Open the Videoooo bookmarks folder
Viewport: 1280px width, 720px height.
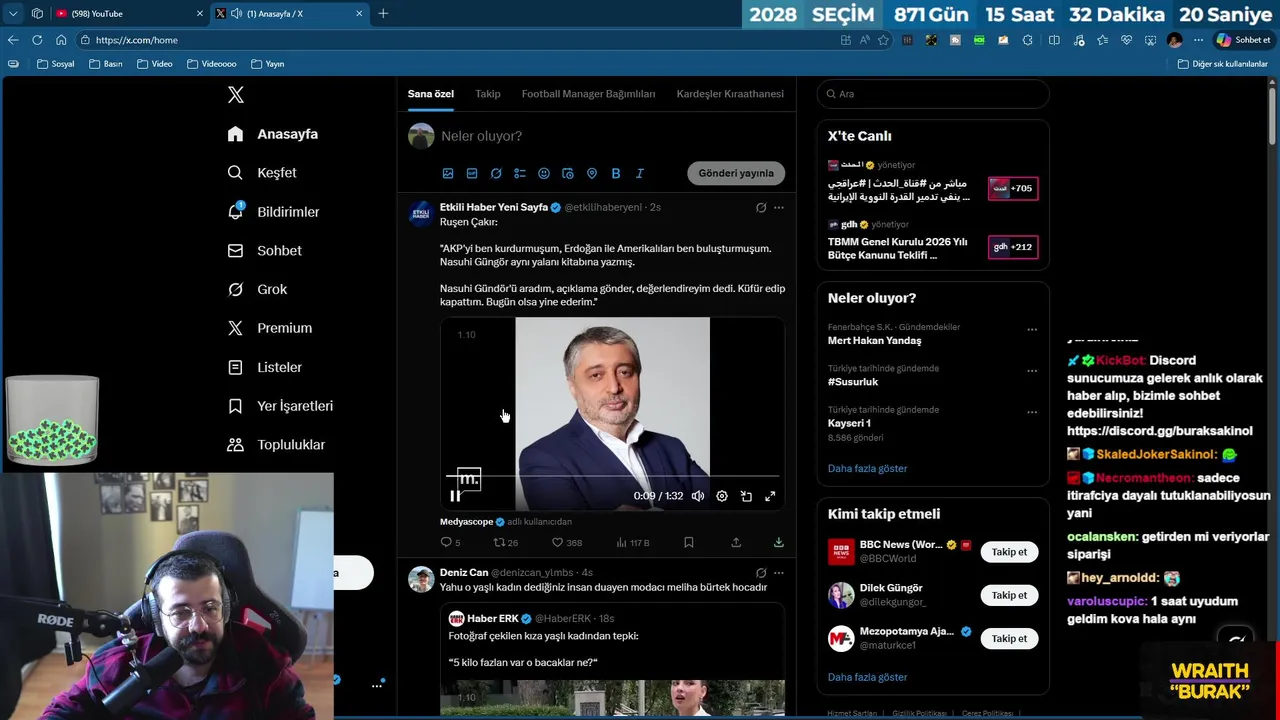211,64
